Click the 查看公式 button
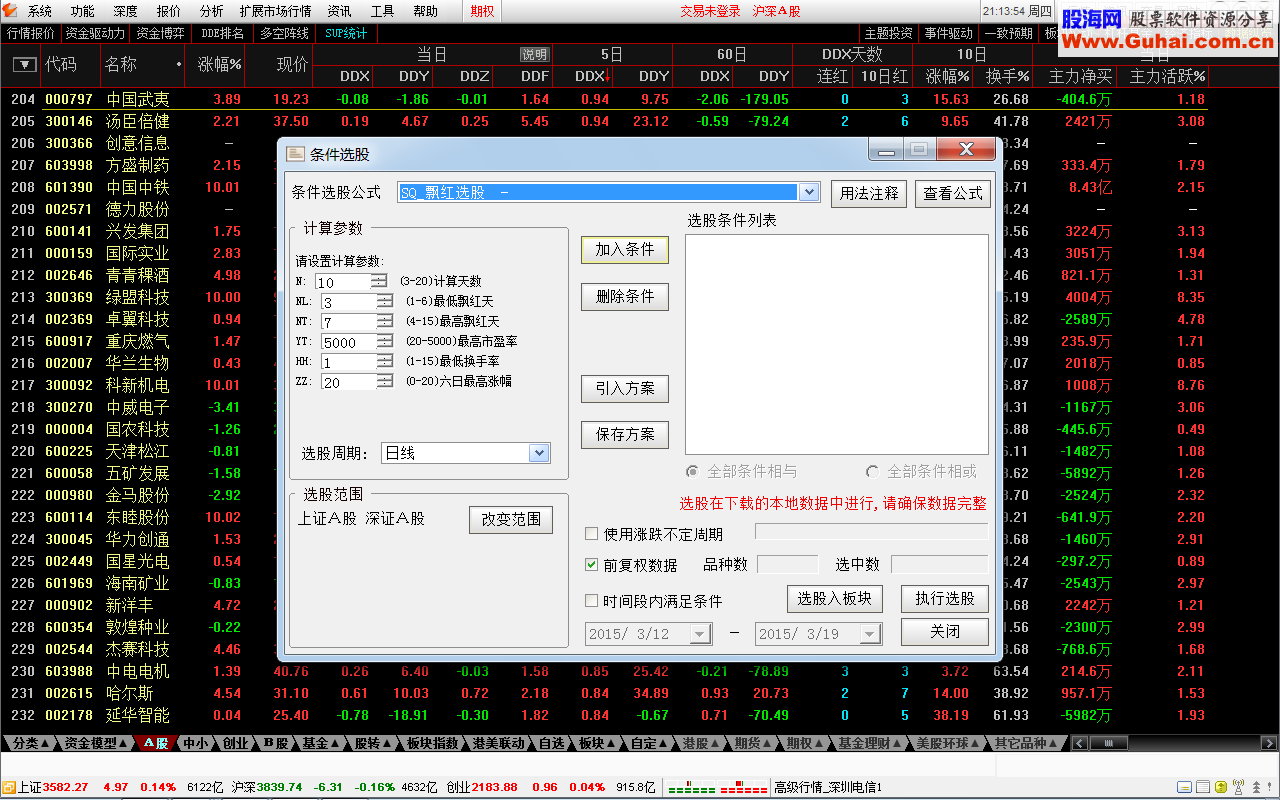Screen dimensions: 1280x800 click(953, 194)
